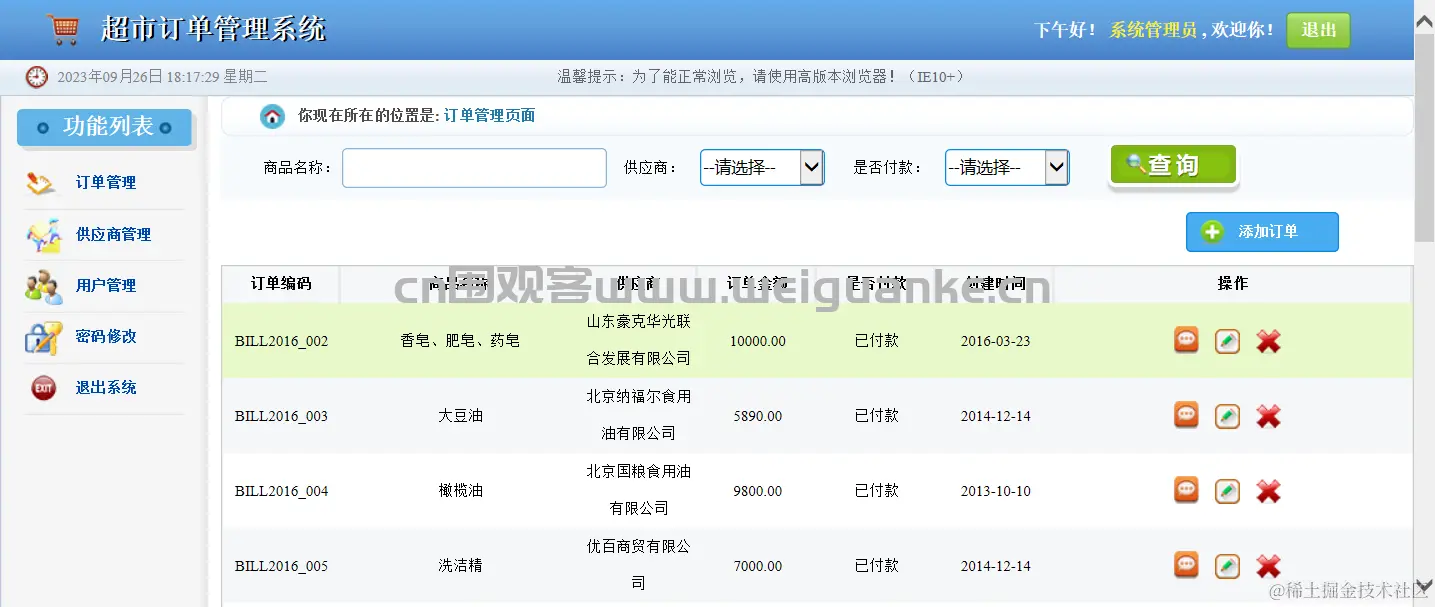Delete order BILL2016_003 with red X
The width and height of the screenshot is (1435, 607).
(x=1268, y=416)
